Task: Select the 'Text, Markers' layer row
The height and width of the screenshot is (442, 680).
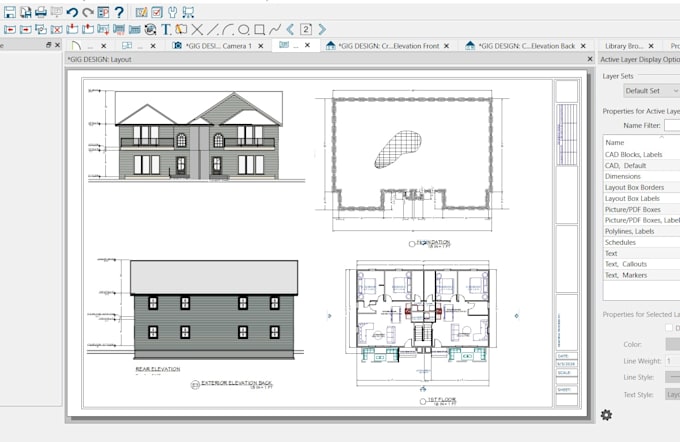Action: (641, 275)
